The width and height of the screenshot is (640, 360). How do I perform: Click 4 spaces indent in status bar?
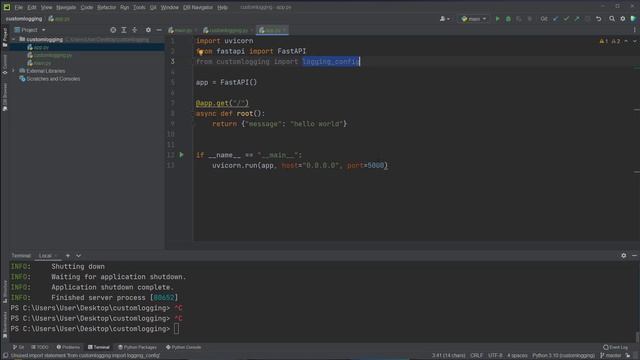(517, 356)
